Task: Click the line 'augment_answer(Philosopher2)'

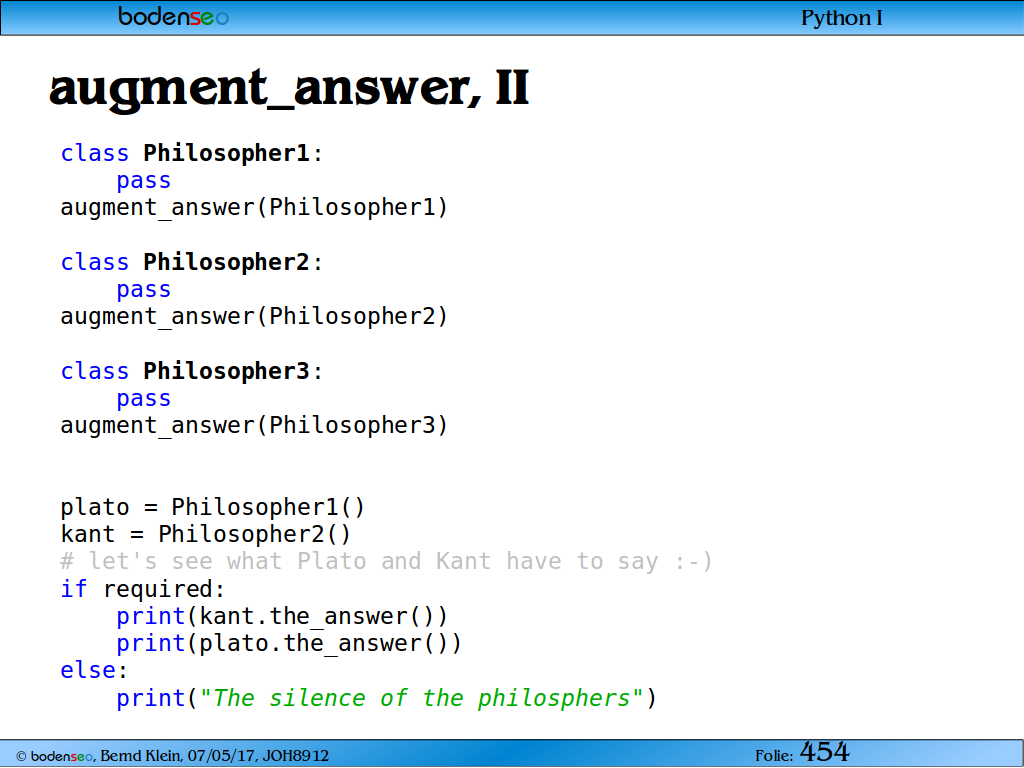Action: [254, 317]
